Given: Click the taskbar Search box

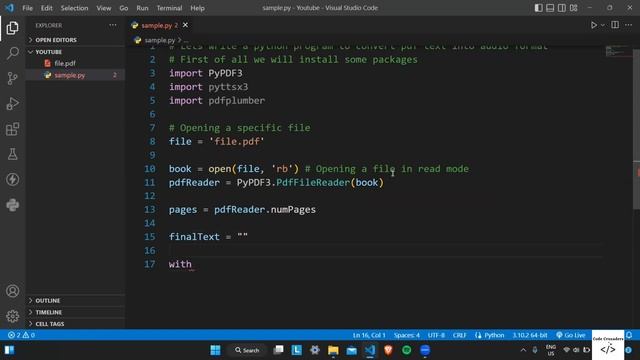Looking at the screenshot, I should tap(247, 350).
